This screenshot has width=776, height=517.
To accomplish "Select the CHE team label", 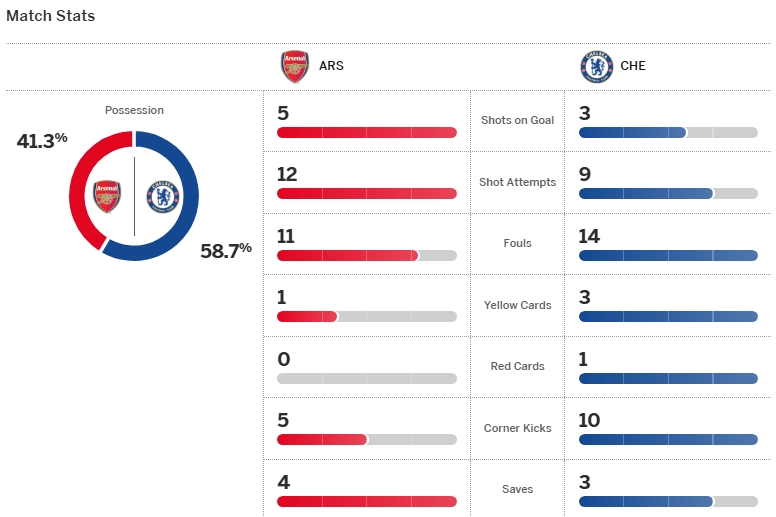I will [x=633, y=66].
